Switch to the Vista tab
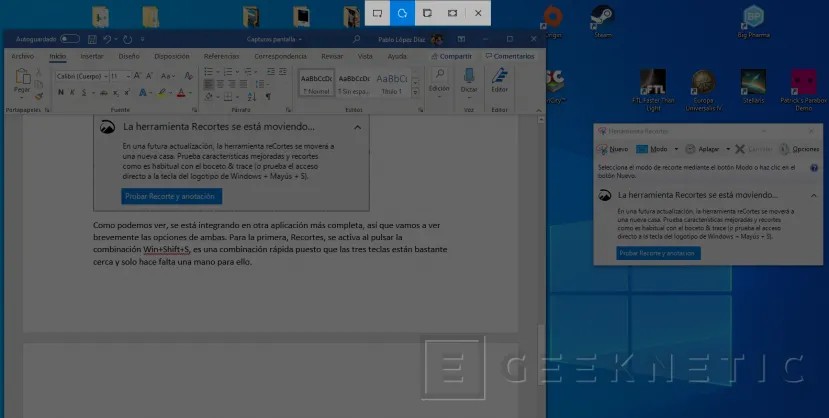The height and width of the screenshot is (418, 829). [365, 56]
